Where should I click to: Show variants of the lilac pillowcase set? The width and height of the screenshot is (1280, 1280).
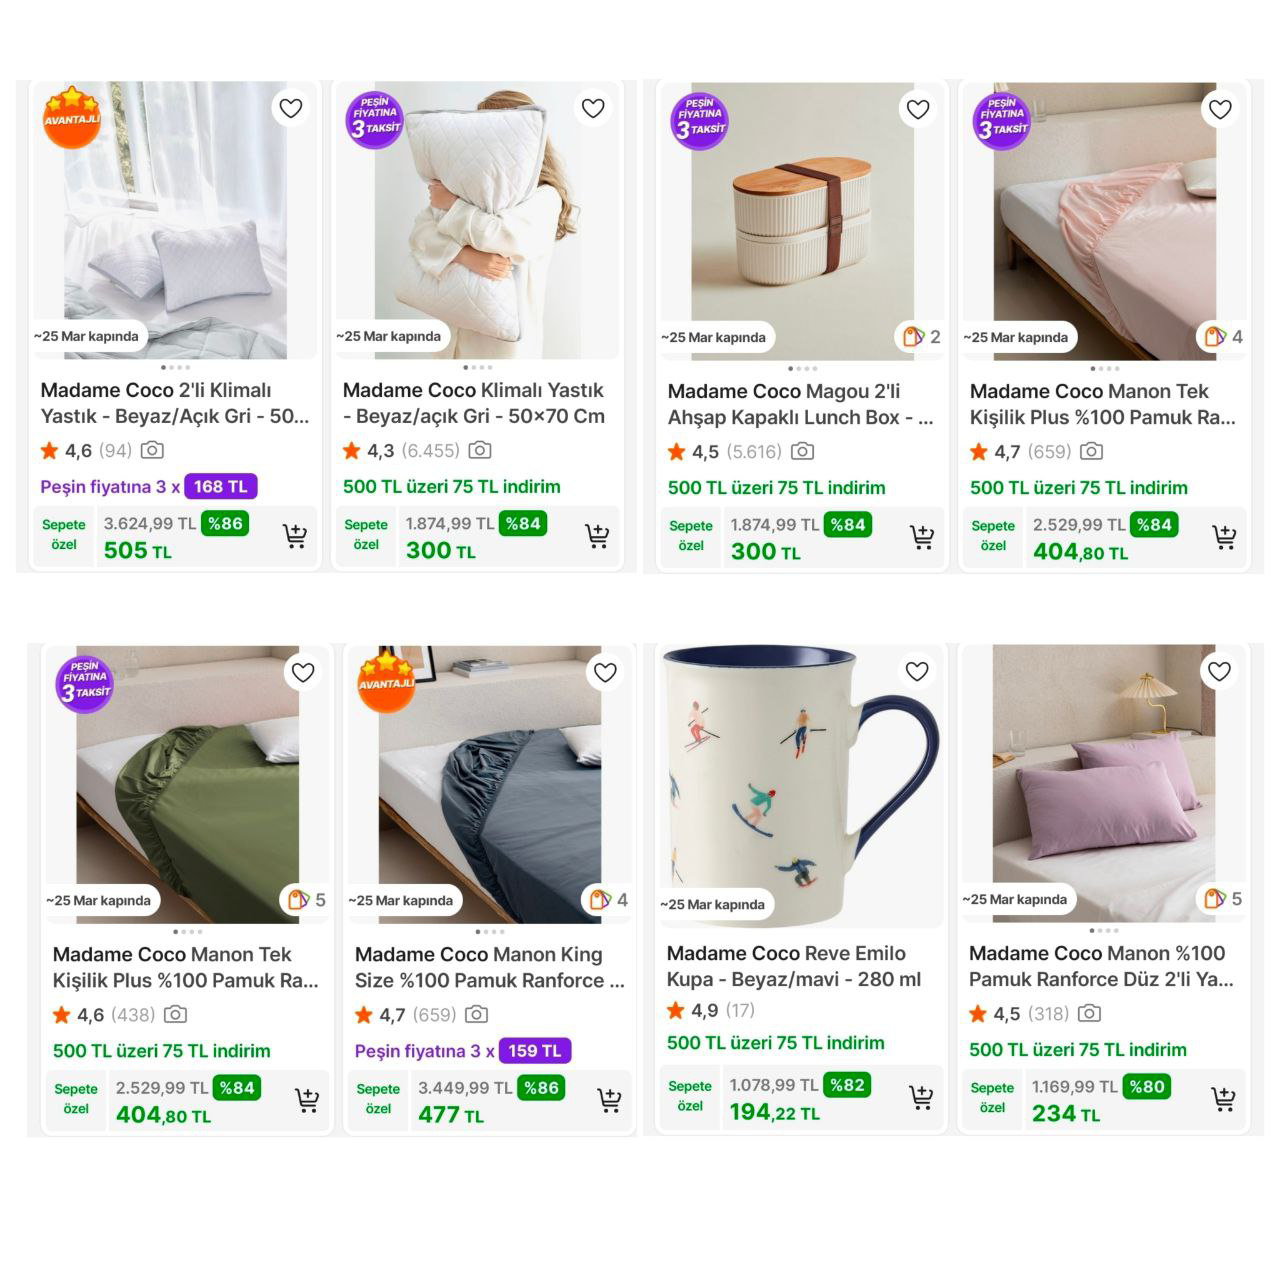coord(1223,899)
